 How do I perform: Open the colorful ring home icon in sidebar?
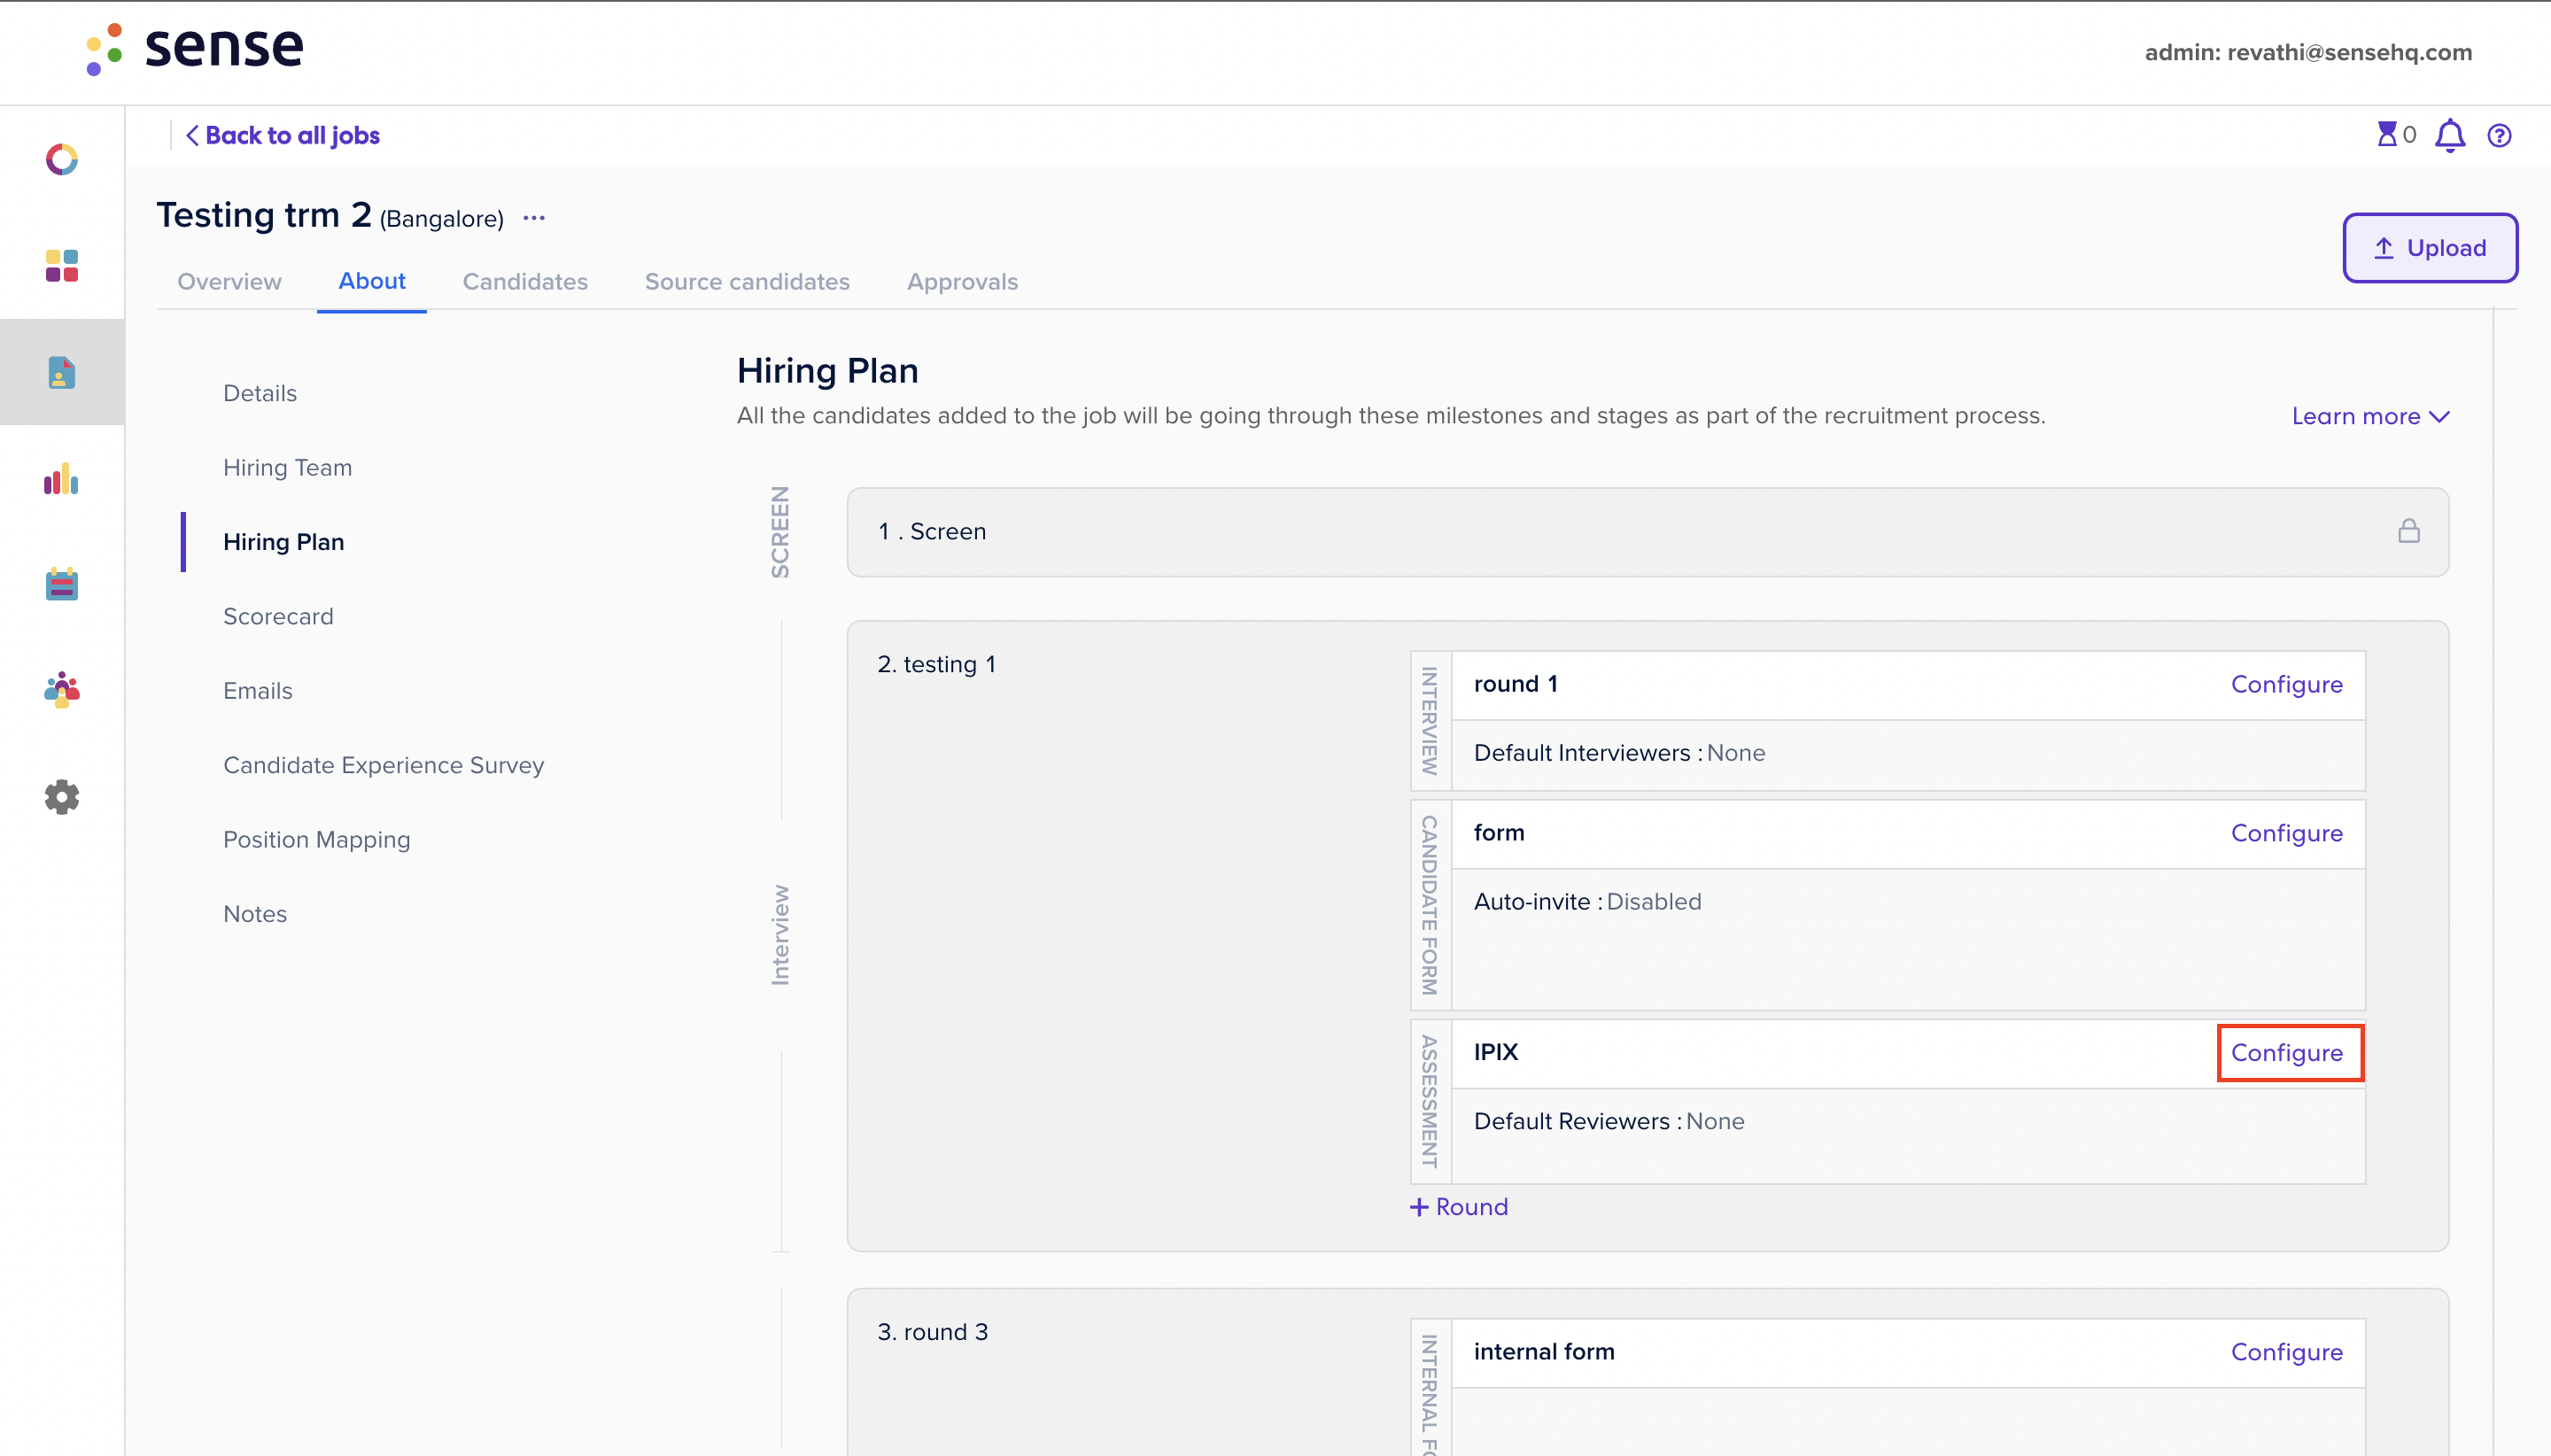click(62, 159)
